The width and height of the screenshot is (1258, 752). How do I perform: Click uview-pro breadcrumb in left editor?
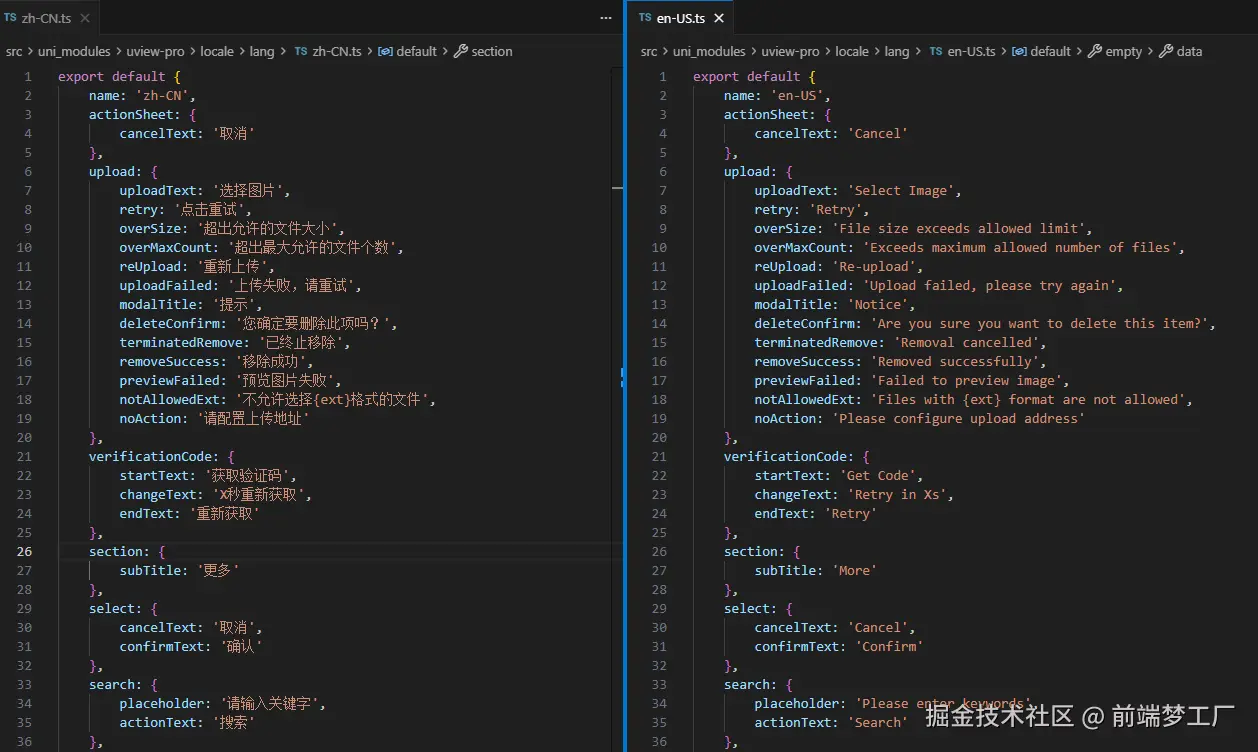155,51
